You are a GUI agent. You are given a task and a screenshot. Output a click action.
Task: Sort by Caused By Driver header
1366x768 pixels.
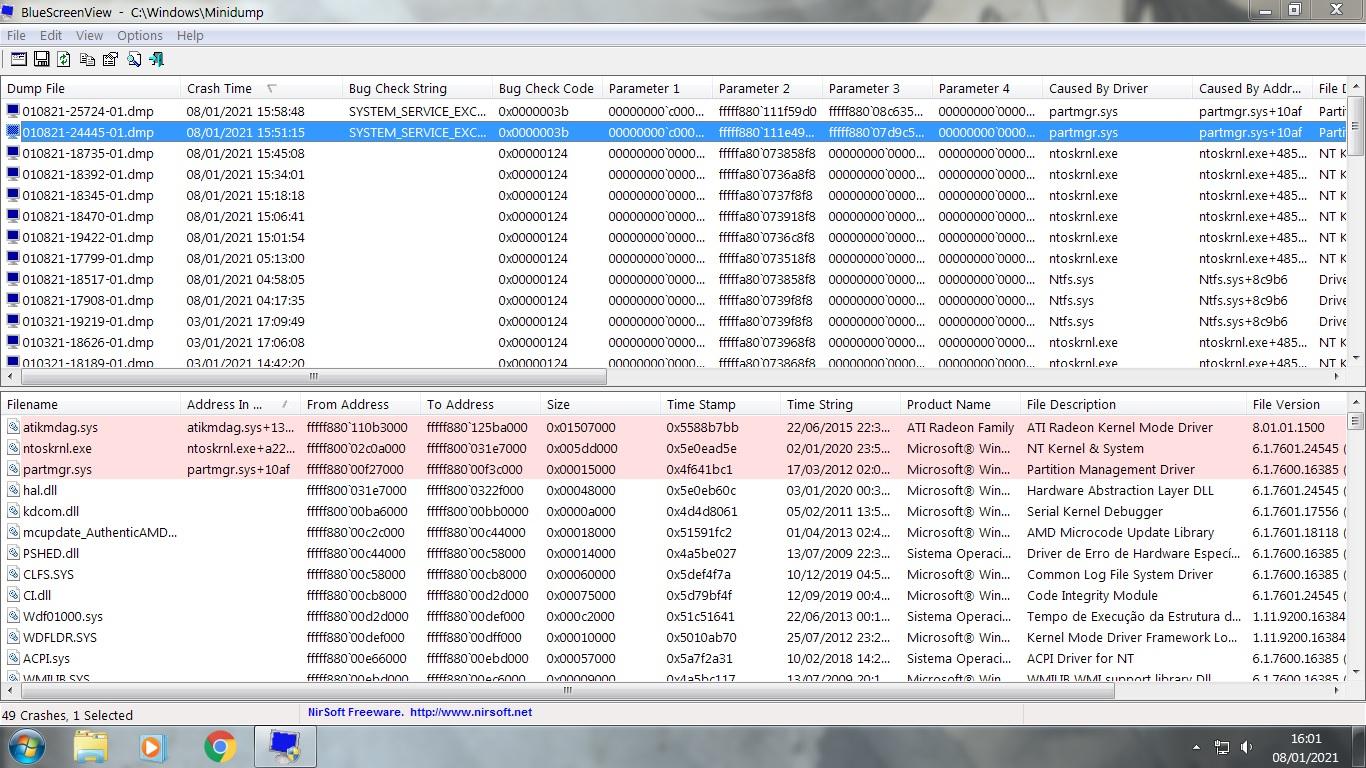tap(1117, 88)
